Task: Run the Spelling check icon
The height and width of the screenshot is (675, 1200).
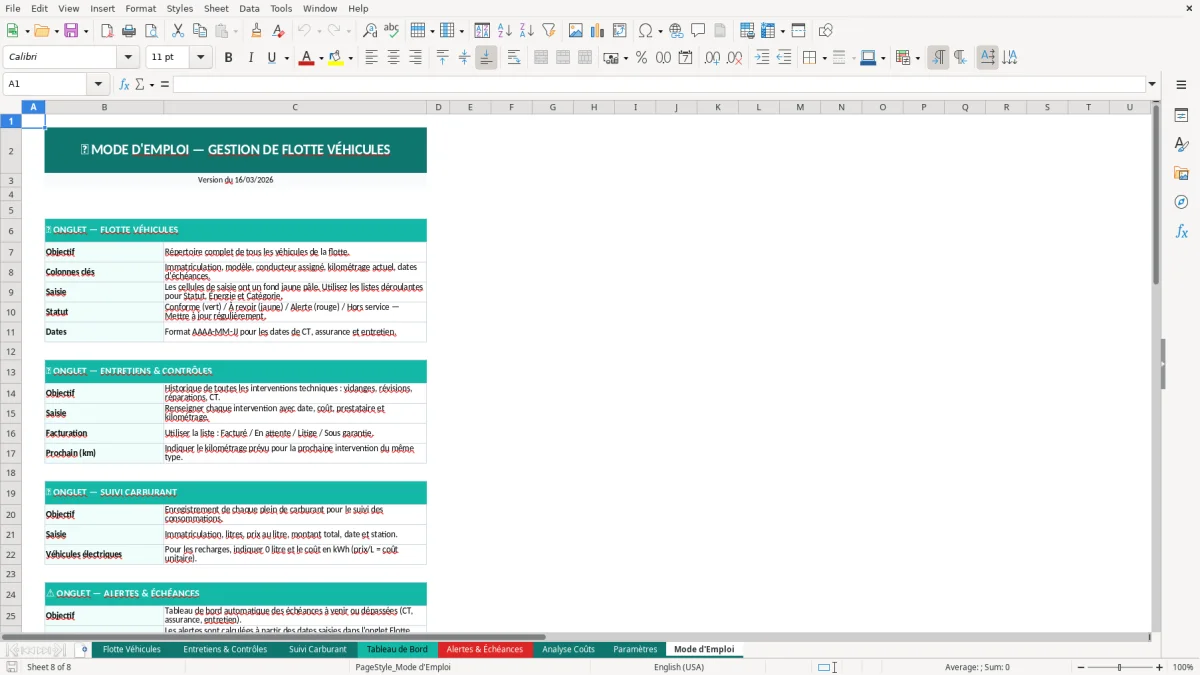Action: [x=392, y=31]
